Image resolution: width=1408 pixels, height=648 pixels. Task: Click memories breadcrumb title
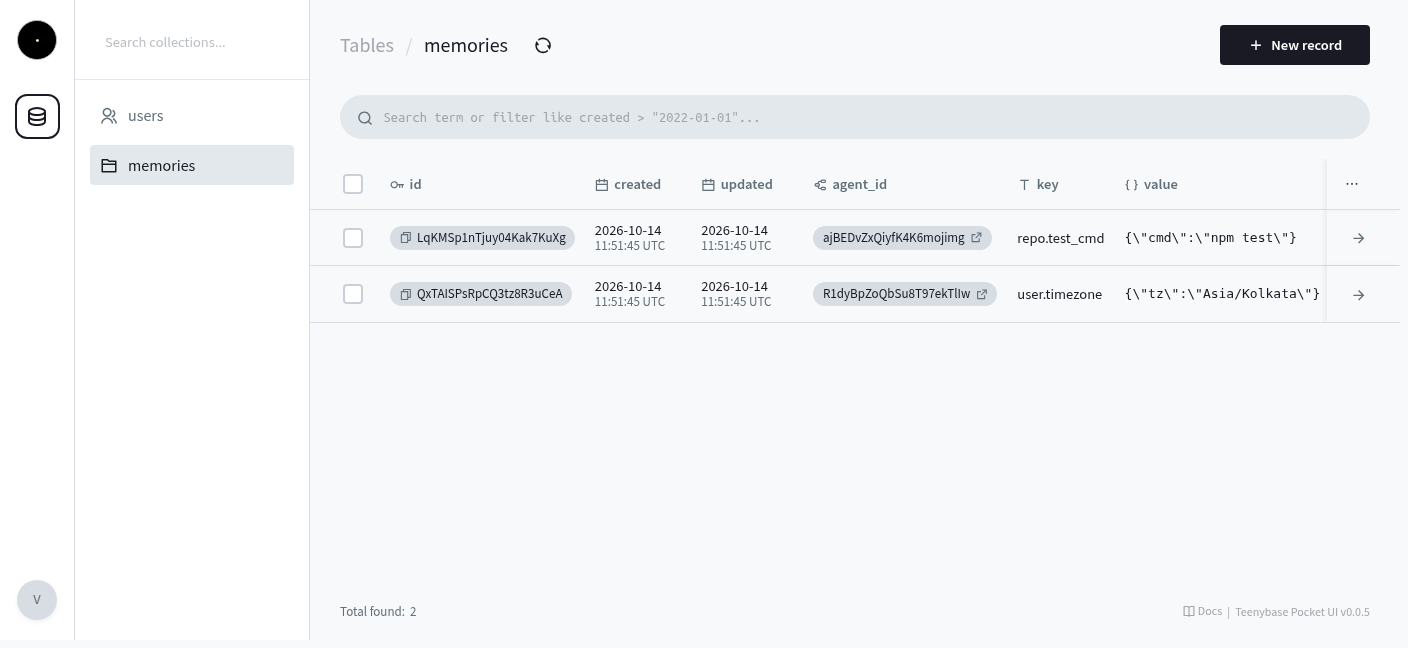pos(466,45)
